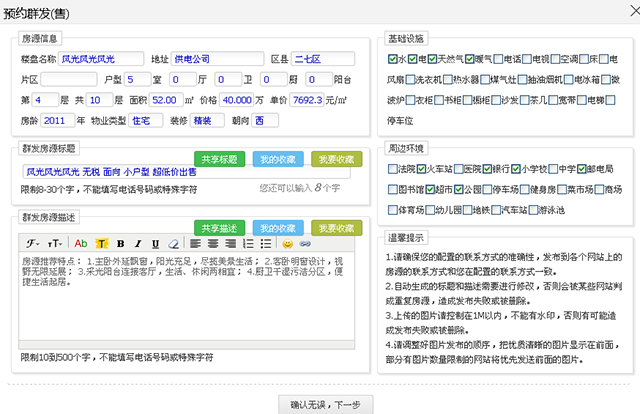The image size is (640, 414).
Task: Open the 装修 field showing 精装
Action: 207,120
